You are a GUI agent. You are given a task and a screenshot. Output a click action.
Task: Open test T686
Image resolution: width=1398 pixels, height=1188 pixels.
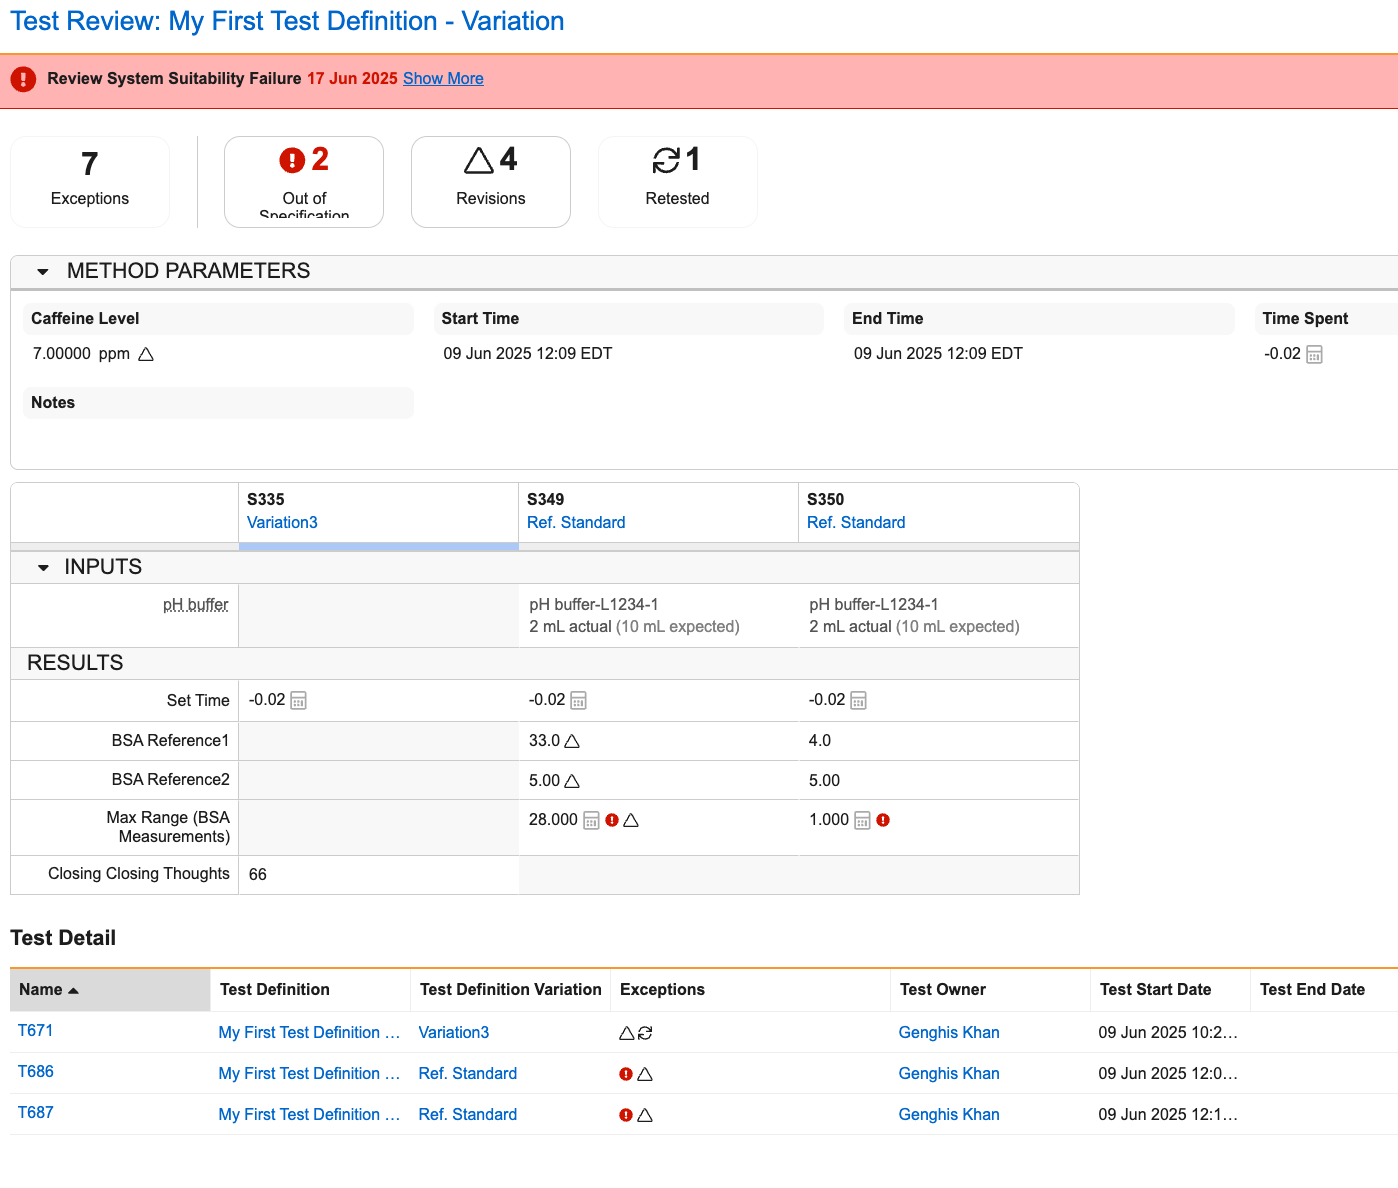35,1072
